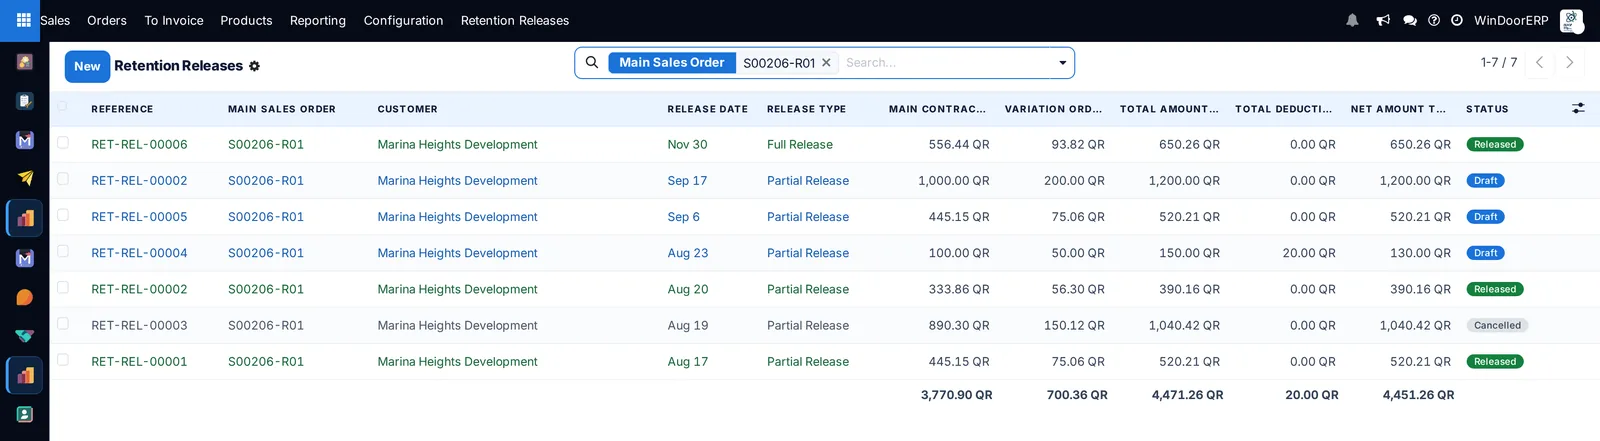The width and height of the screenshot is (1600, 441).
Task: Open the To Invoice menu
Action: click(x=174, y=20)
